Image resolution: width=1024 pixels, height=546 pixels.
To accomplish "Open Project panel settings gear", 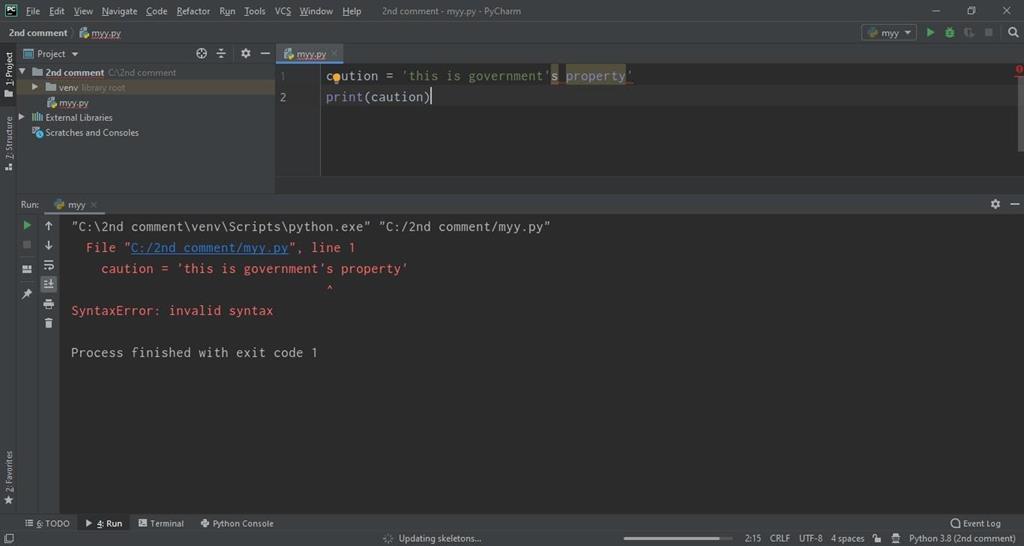I will (x=246, y=54).
